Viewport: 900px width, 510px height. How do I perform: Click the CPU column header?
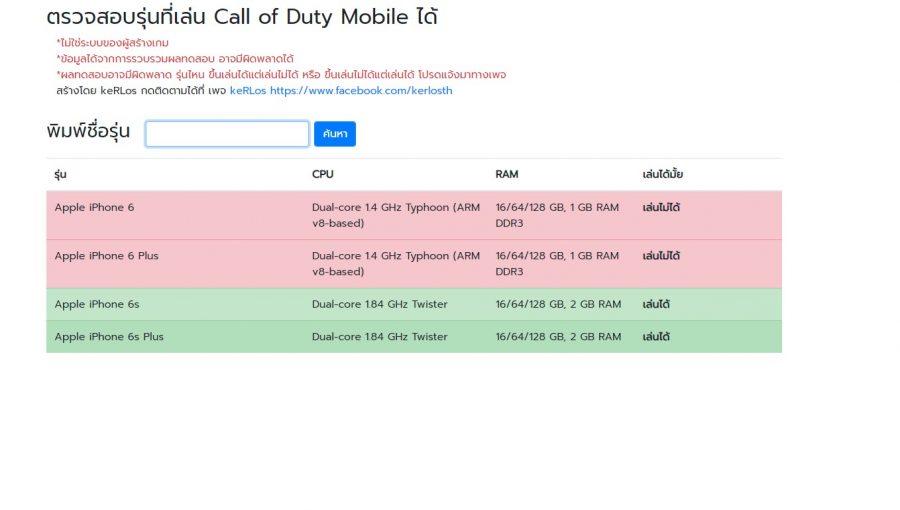323,174
